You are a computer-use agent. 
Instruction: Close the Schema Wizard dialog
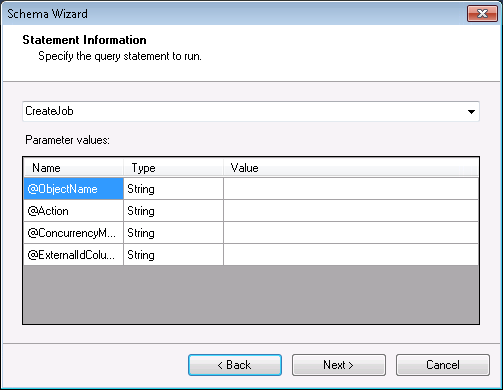(x=482, y=14)
